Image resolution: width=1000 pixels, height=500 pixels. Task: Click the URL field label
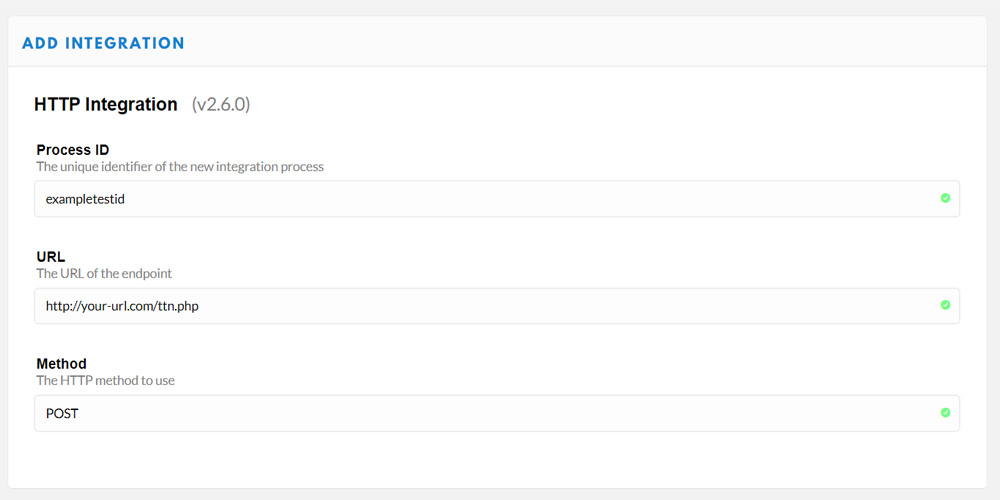[51, 257]
